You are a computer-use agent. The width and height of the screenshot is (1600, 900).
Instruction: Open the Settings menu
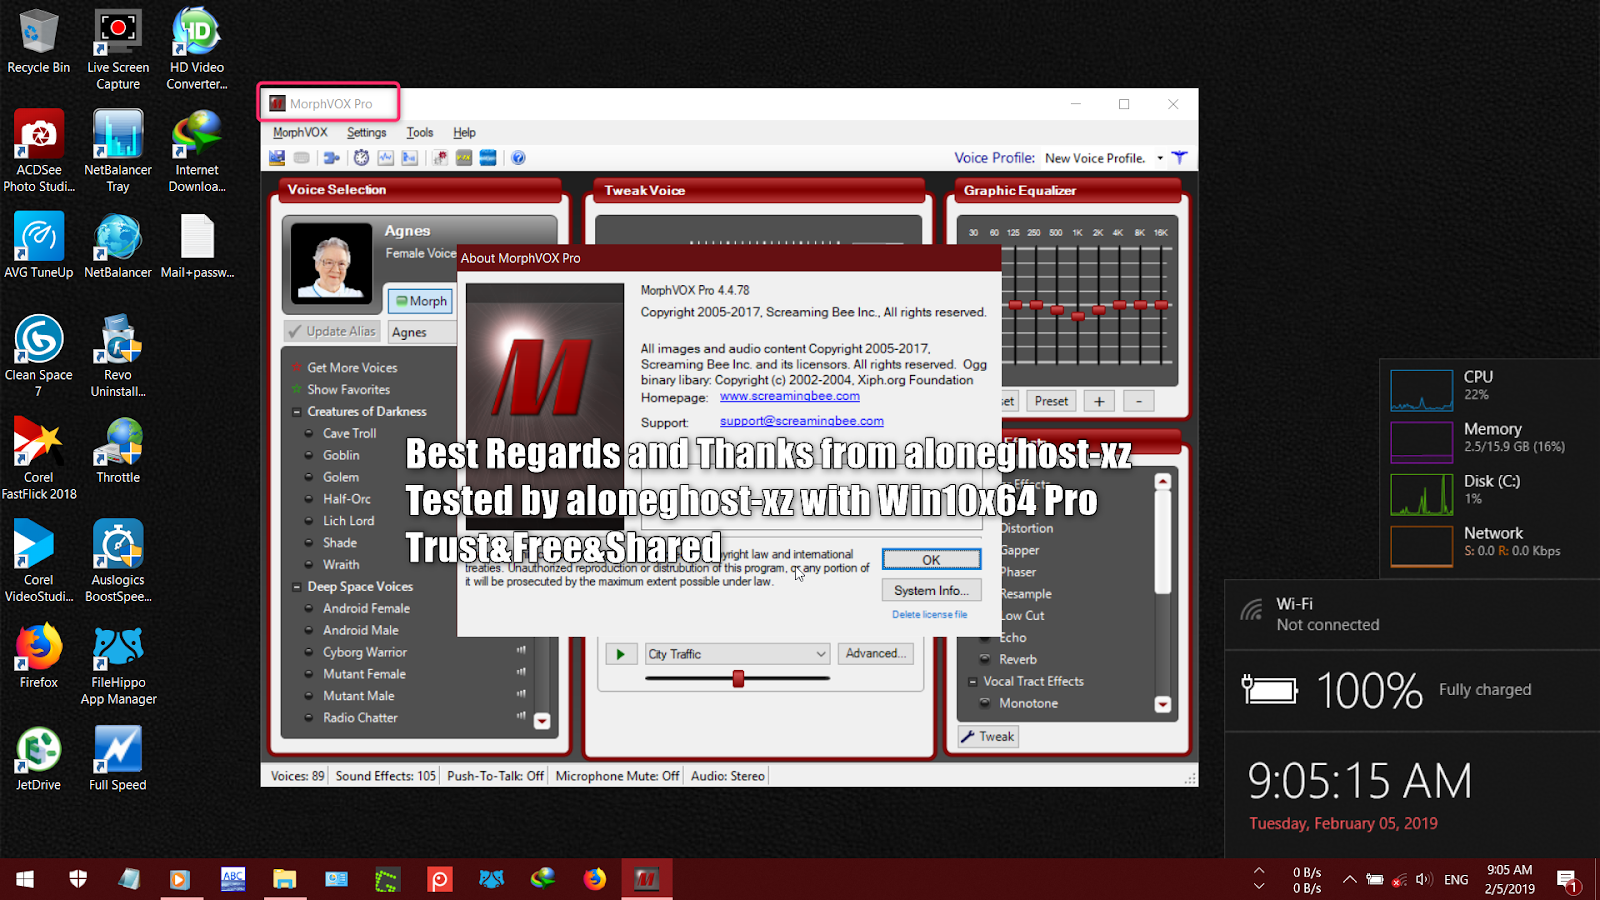click(366, 132)
